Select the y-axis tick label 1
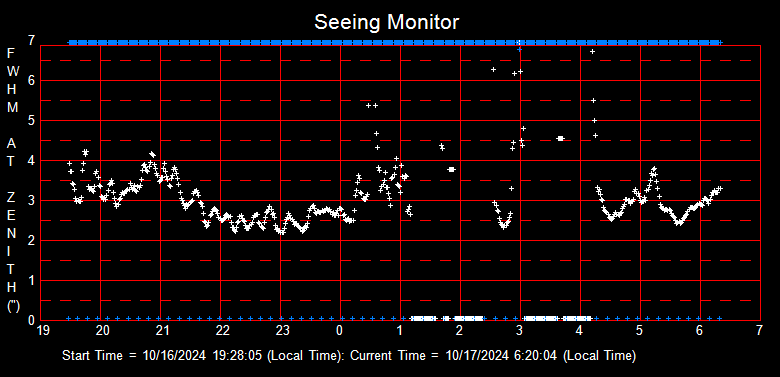Screen dimensions: 780x377 pyautogui.click(x=31, y=281)
